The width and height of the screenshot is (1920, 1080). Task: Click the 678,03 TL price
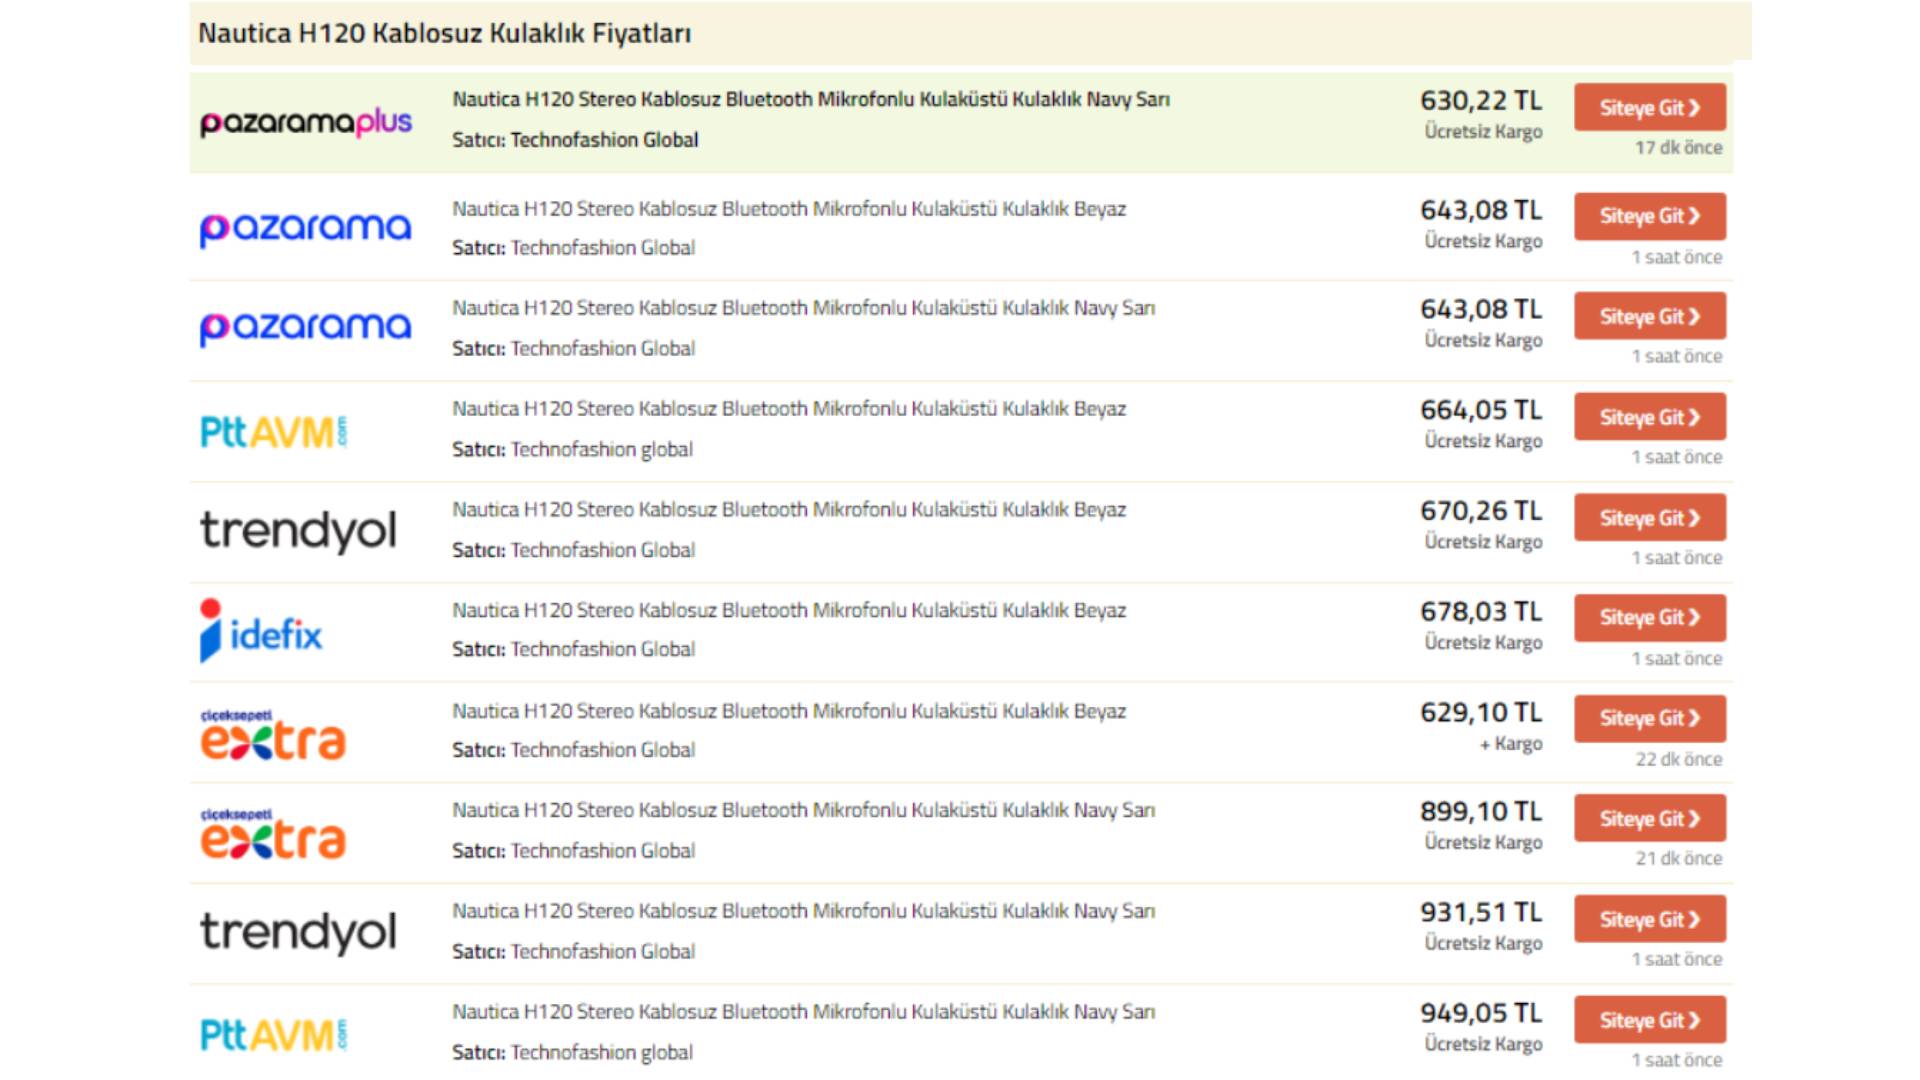pos(1481,612)
